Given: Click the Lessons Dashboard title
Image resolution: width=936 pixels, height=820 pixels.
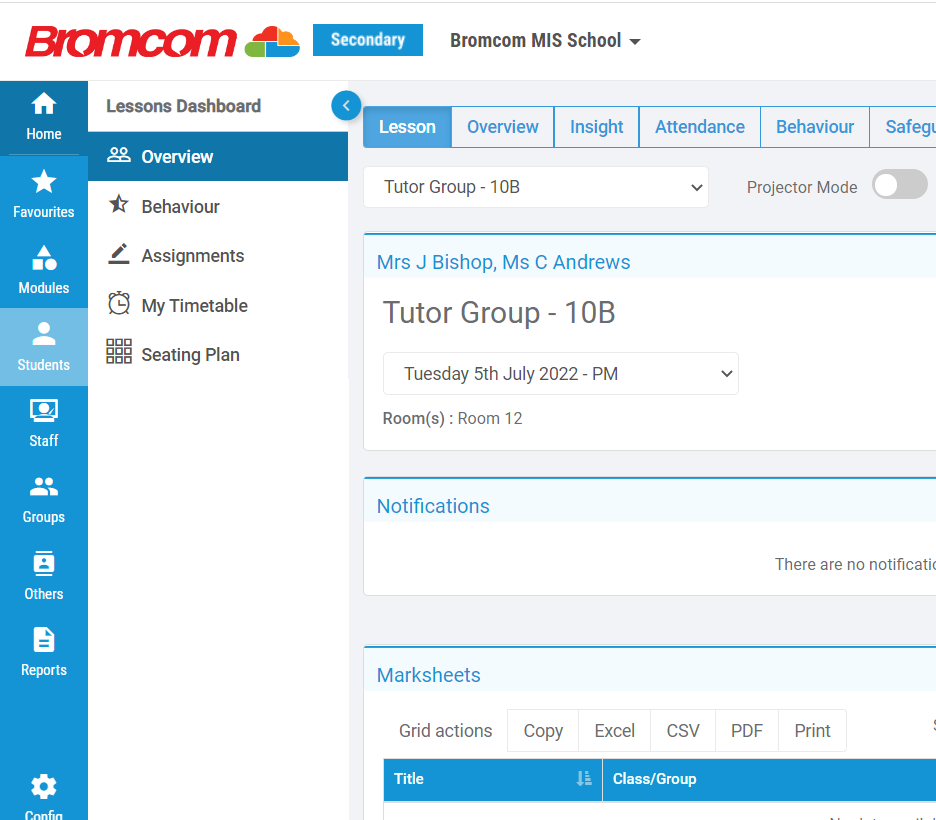Looking at the screenshot, I should [x=183, y=106].
